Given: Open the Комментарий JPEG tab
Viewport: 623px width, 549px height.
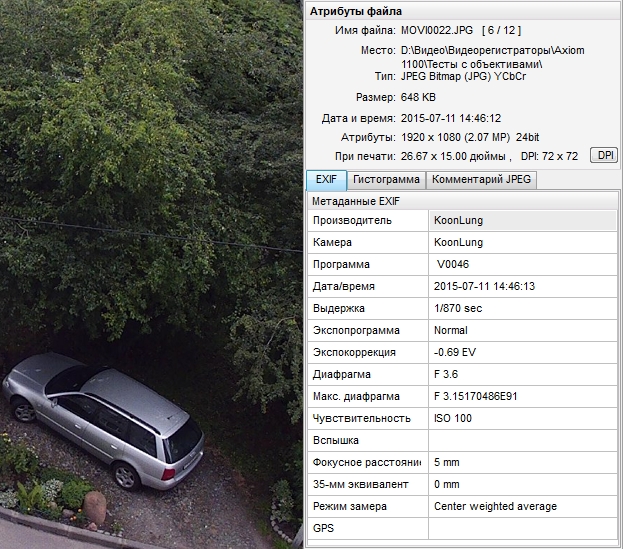Looking at the screenshot, I should click(x=482, y=180).
